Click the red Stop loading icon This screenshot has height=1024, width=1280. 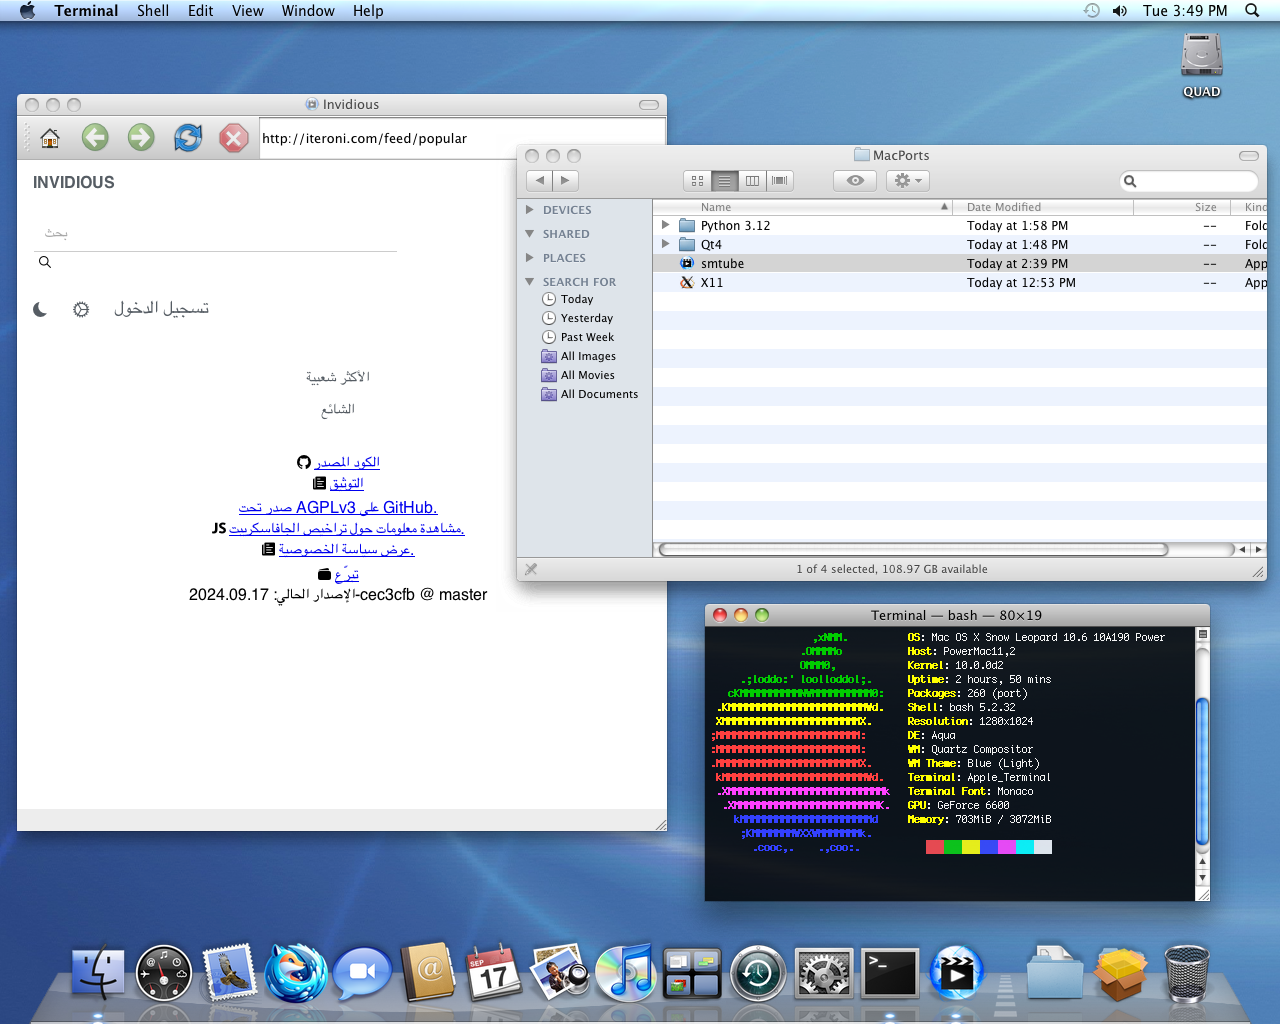pyautogui.click(x=233, y=138)
